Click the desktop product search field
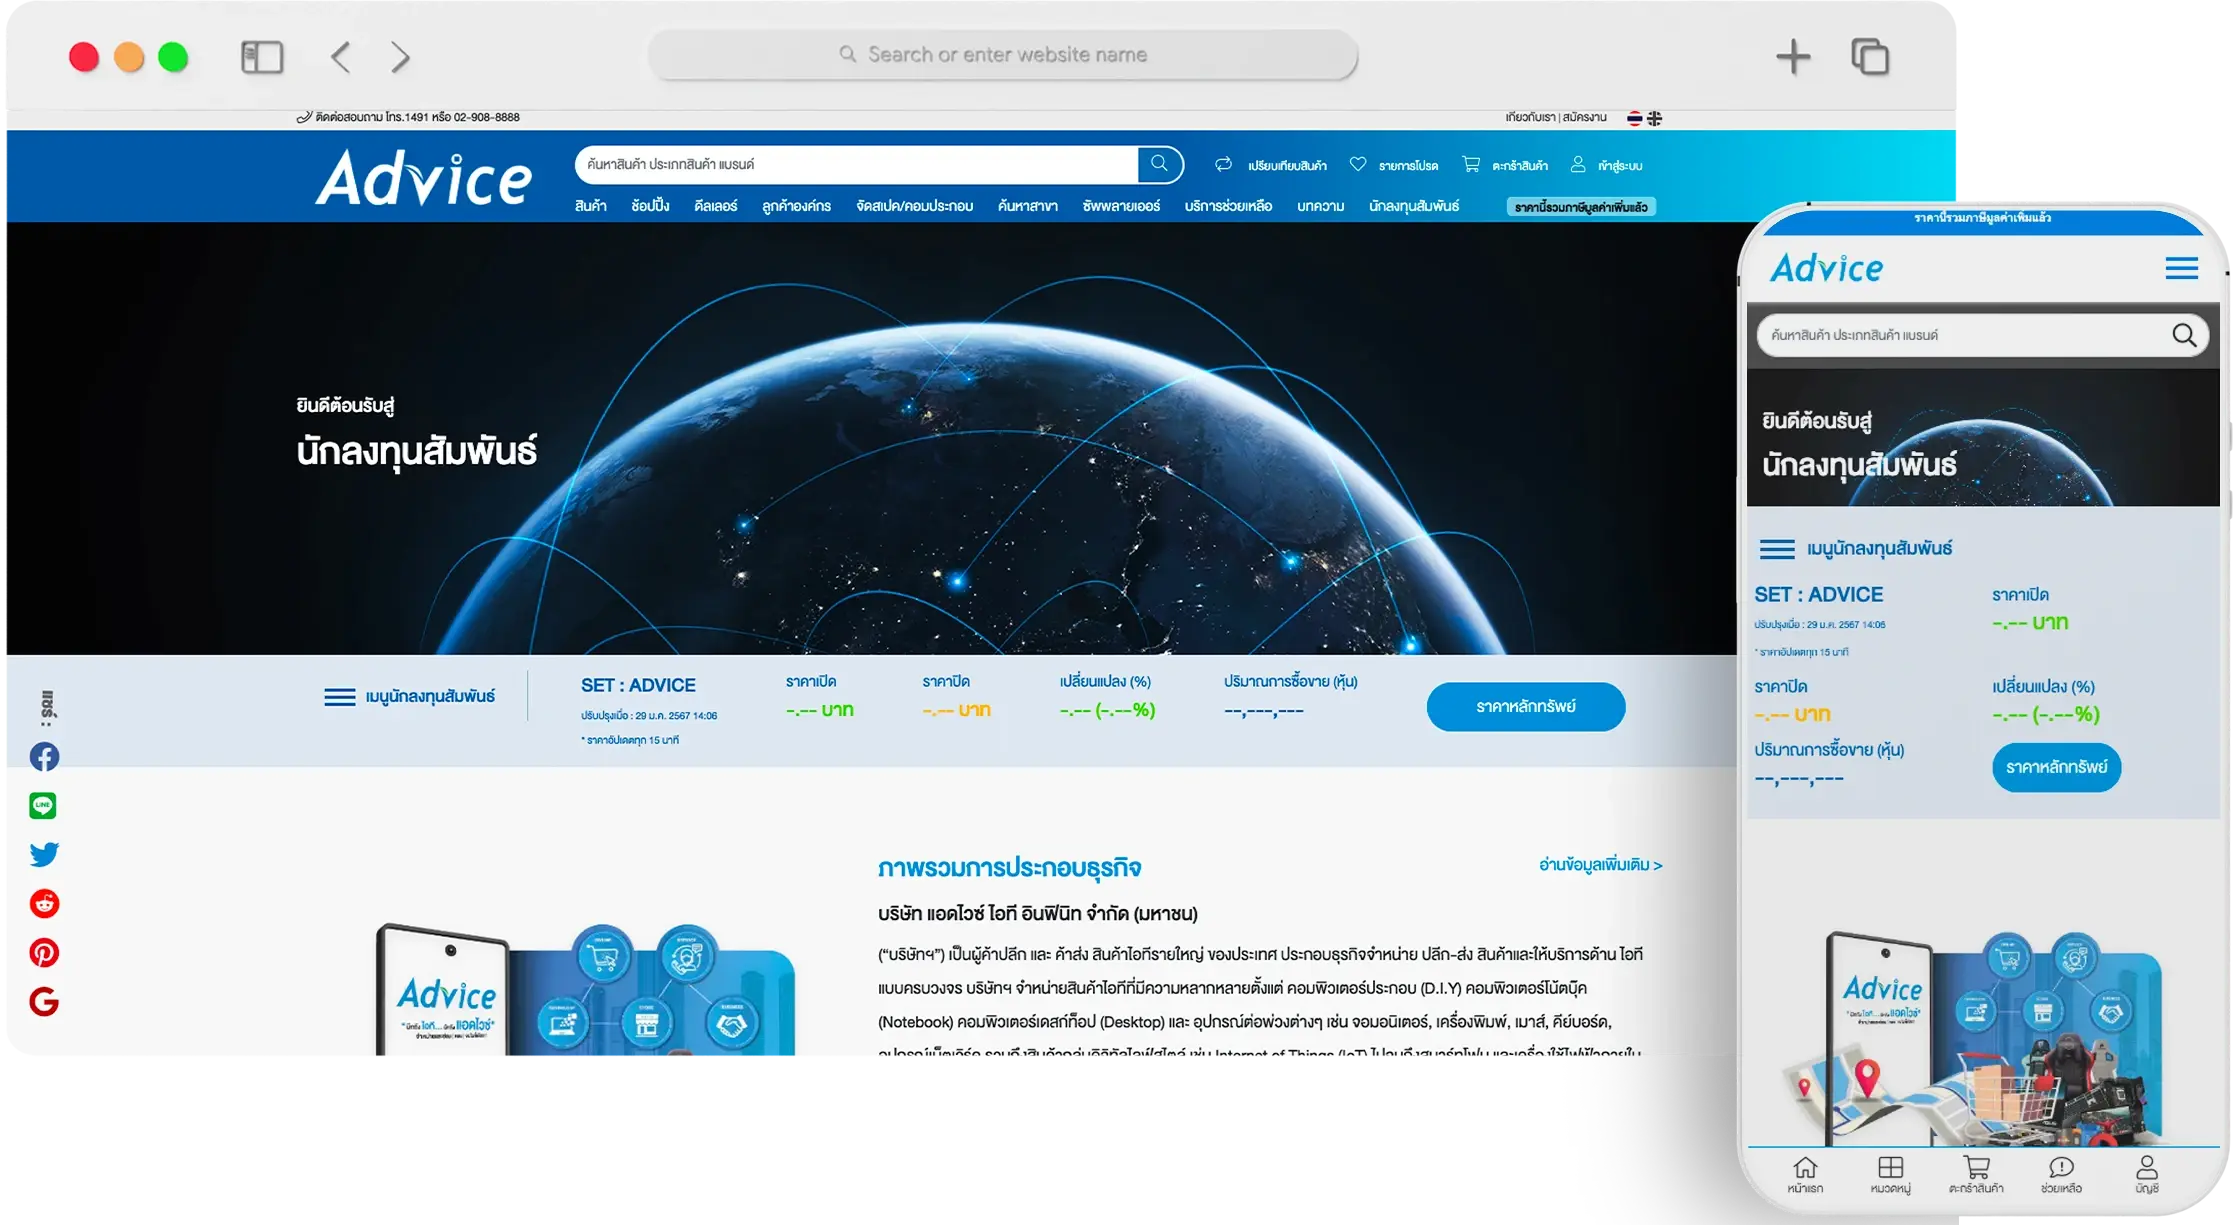This screenshot has width=2239, height=1225. [856, 164]
